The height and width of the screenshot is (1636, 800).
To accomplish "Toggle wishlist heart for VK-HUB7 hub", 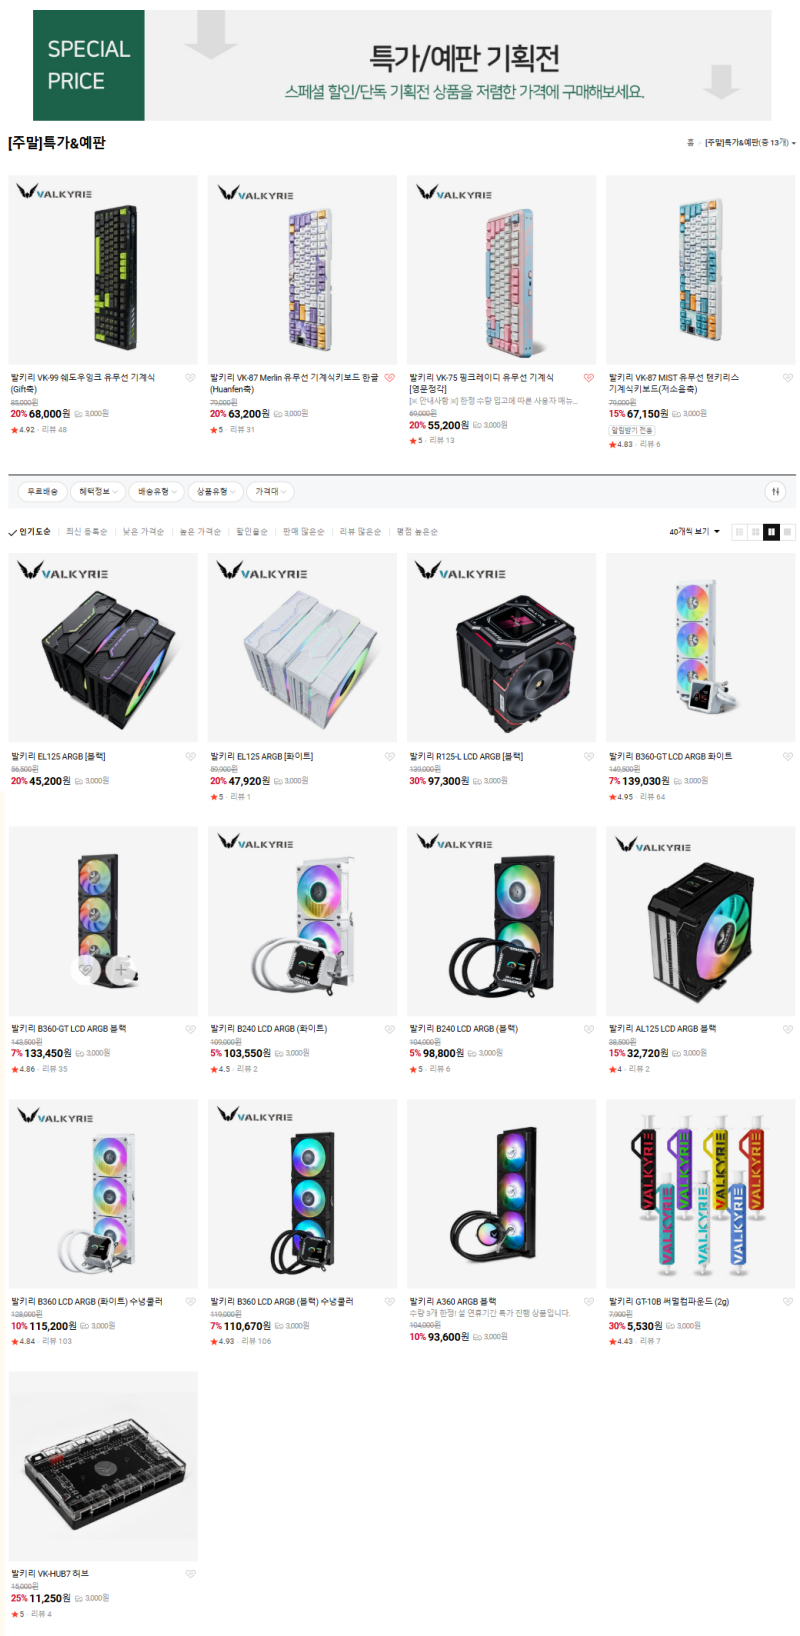I will coord(190,1574).
